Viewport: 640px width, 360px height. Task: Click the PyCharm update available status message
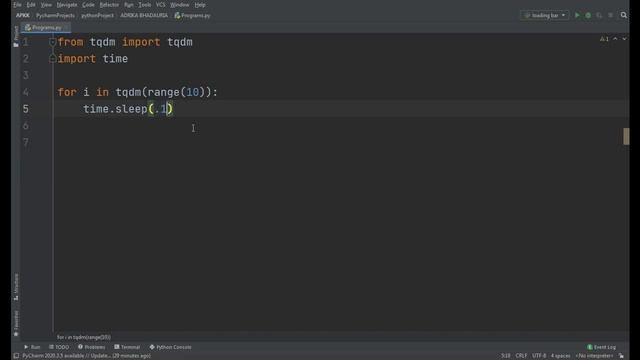tap(87, 356)
